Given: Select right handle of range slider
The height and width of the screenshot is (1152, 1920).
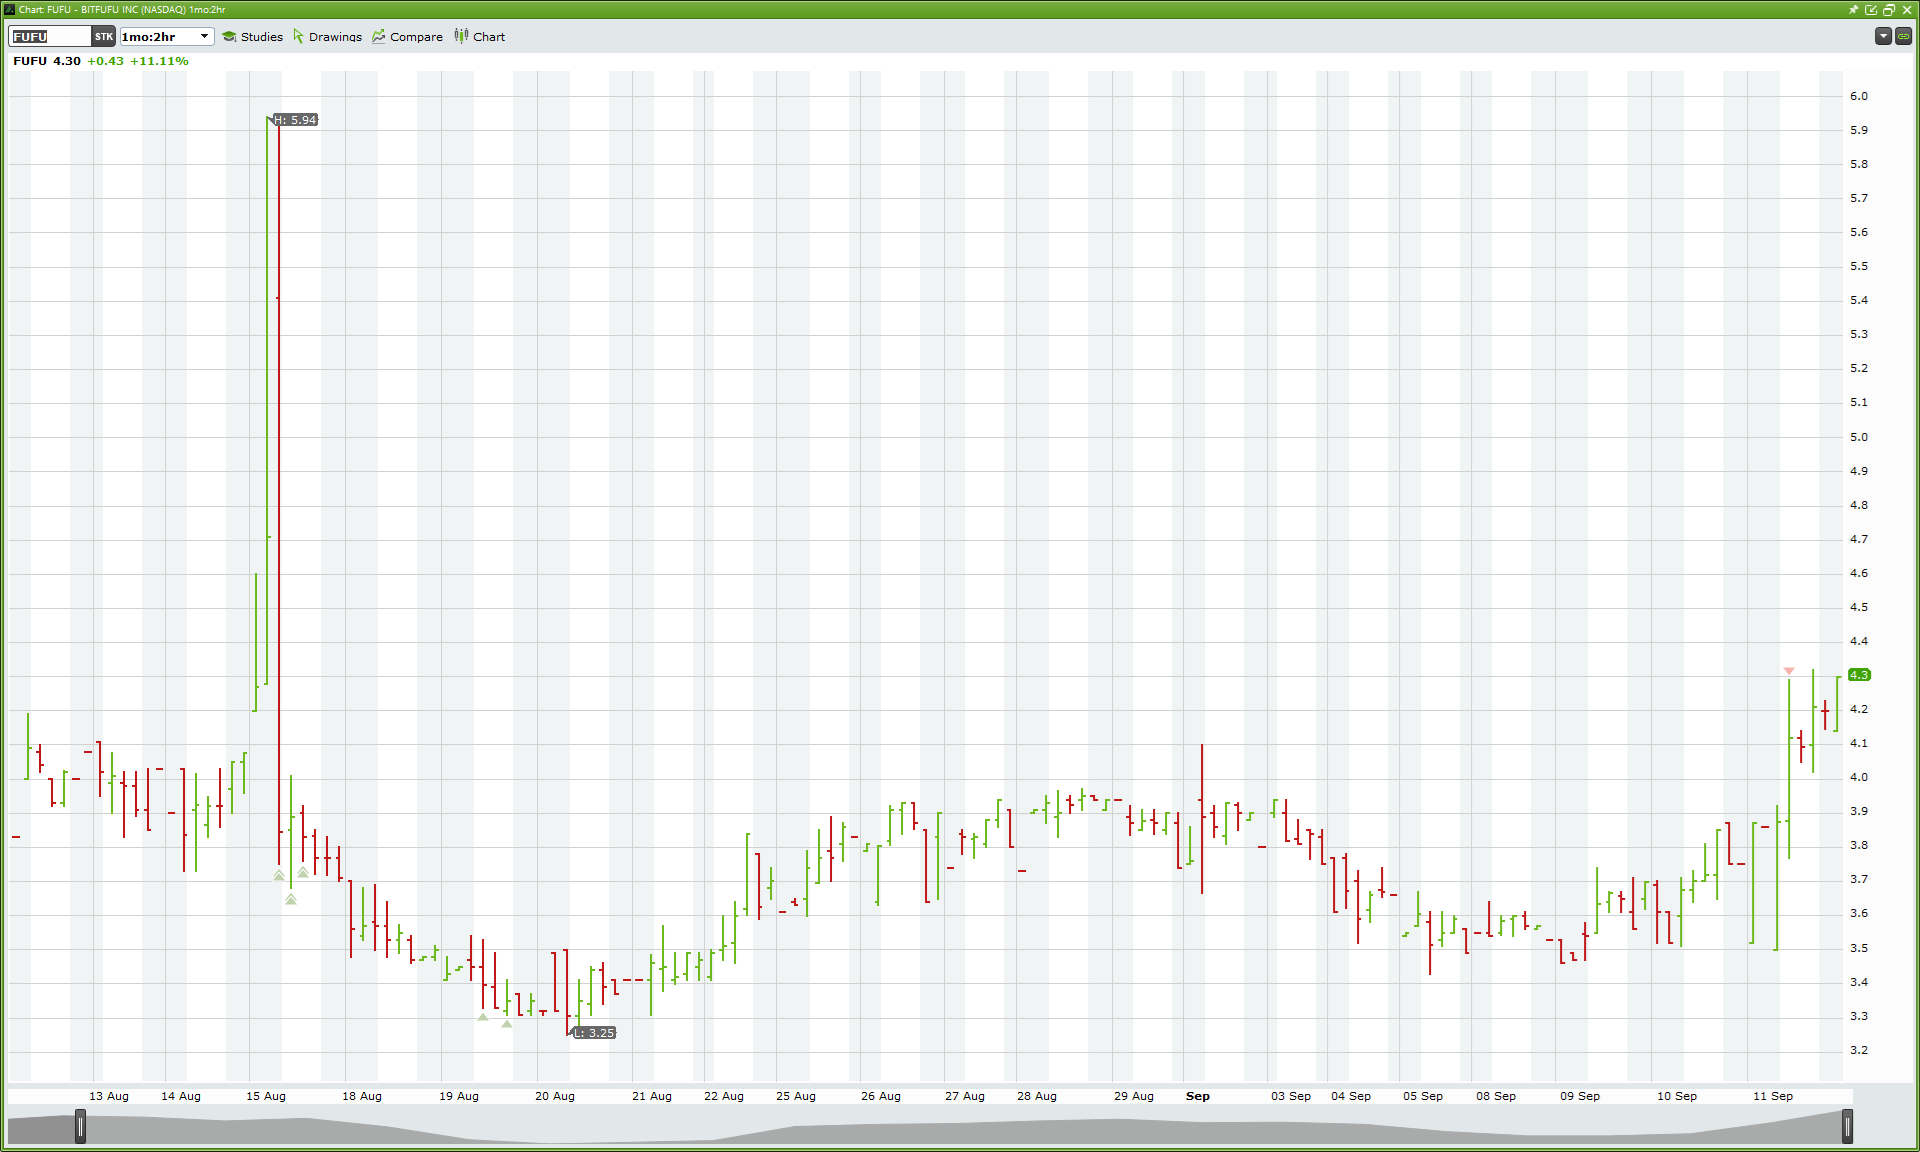Looking at the screenshot, I should pos(1847,1127).
